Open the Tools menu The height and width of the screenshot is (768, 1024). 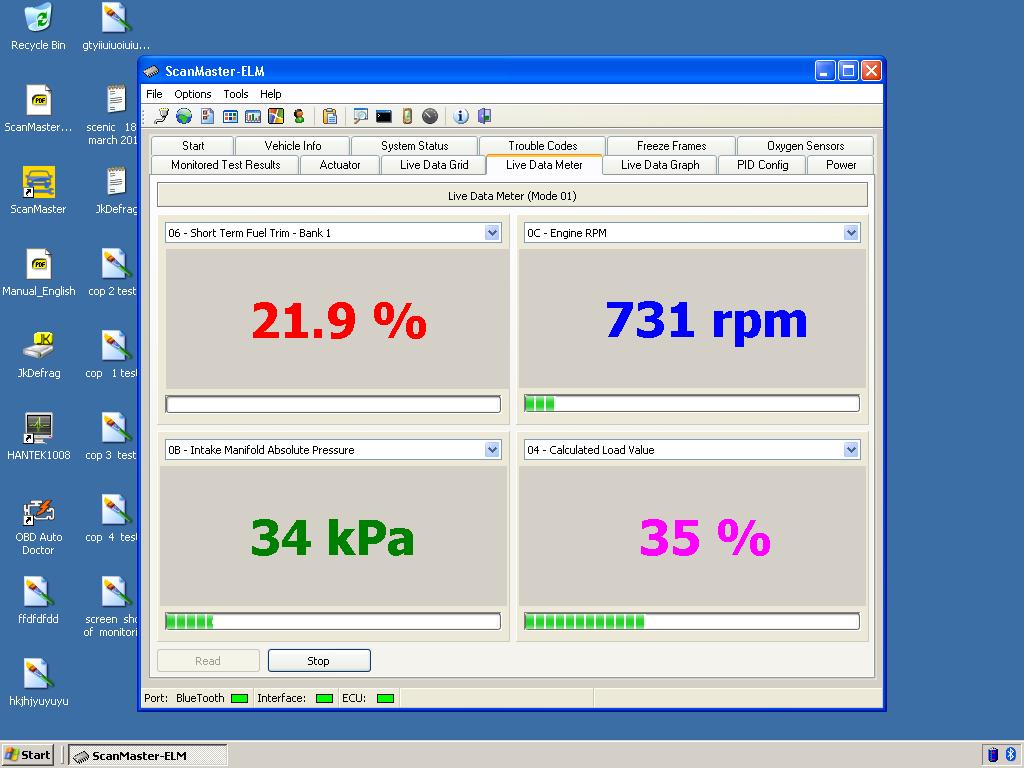pyautogui.click(x=236, y=94)
